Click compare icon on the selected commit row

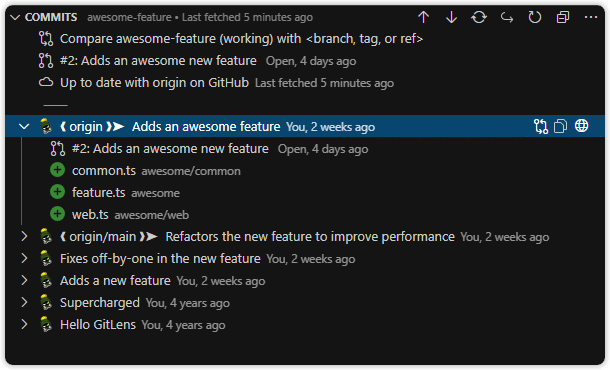pos(541,126)
